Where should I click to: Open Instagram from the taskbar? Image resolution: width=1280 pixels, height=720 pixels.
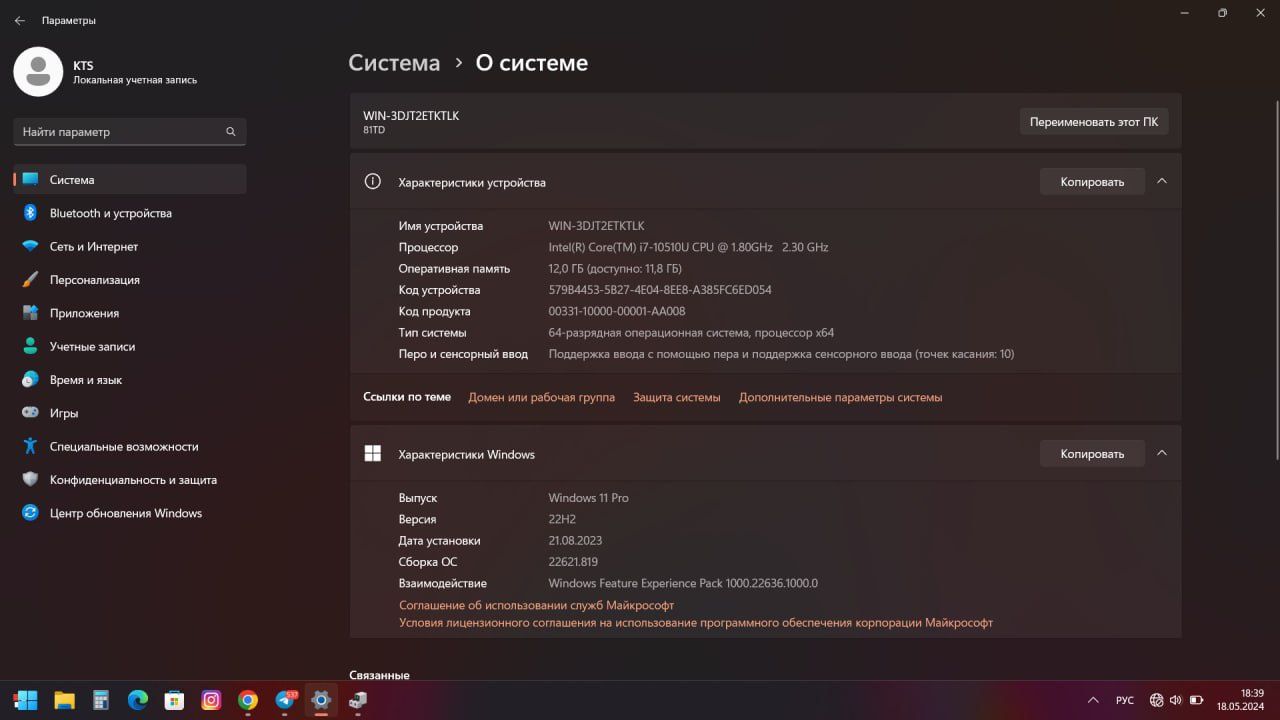tap(211, 700)
